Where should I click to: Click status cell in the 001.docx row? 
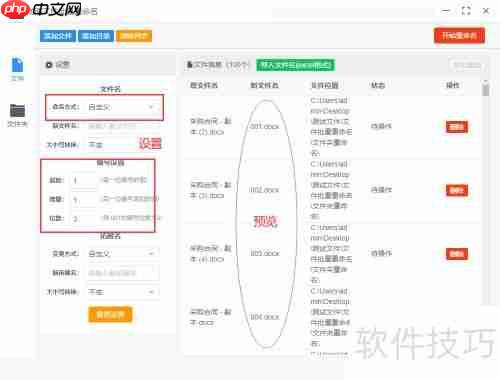pyautogui.click(x=381, y=126)
